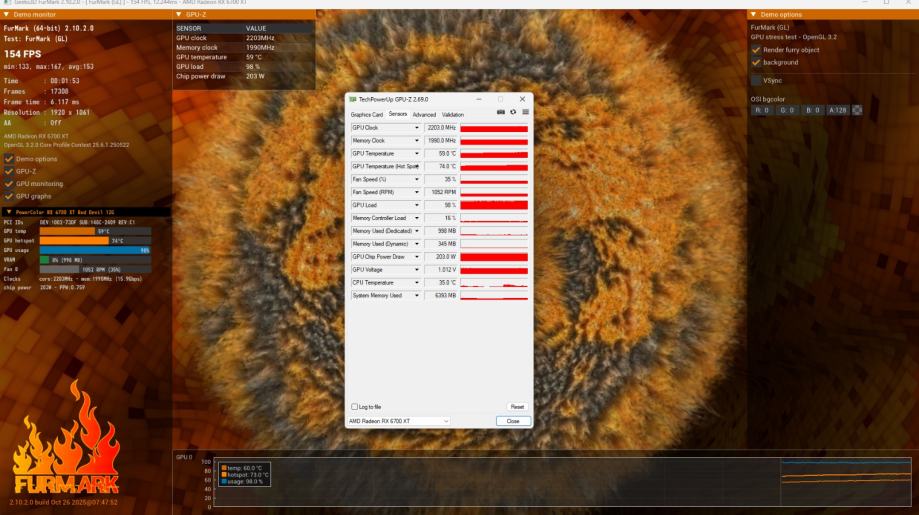The height and width of the screenshot is (515, 919).
Task: Click the GPU hotspot temperature bar
Action: coord(95,241)
